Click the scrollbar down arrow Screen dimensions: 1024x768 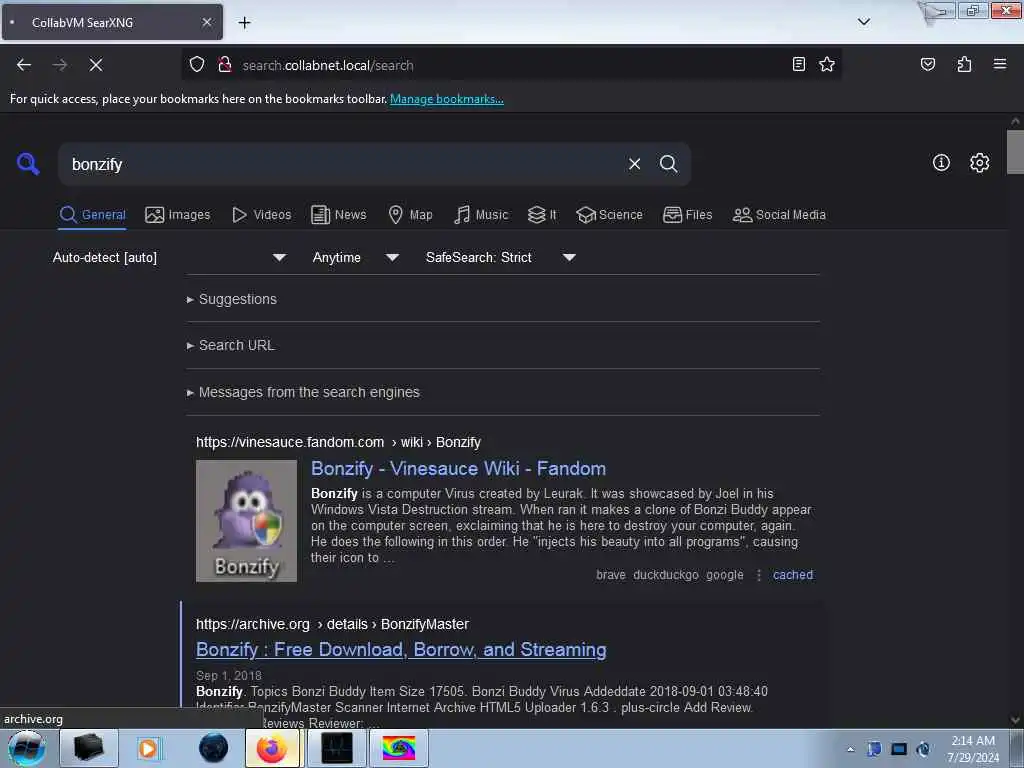(x=1015, y=720)
